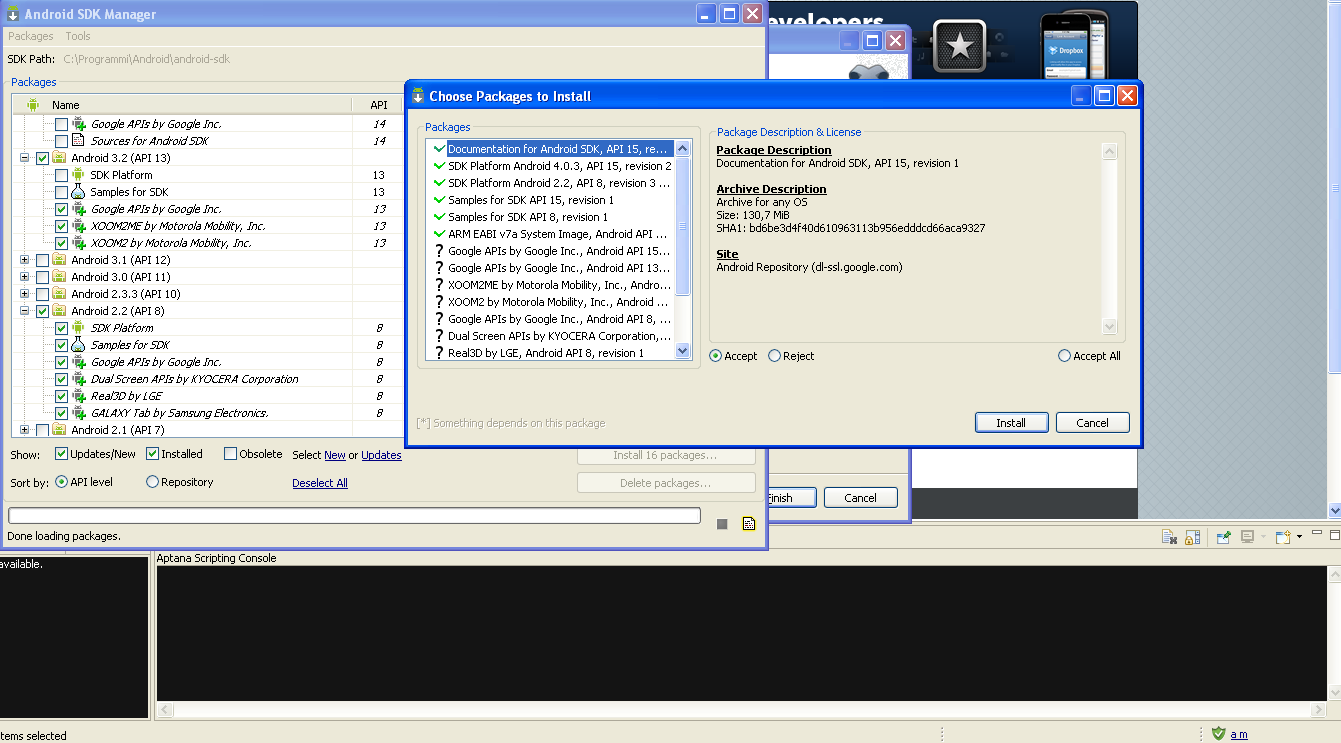Check SDK Platform API 13 checkbox
Image resolution: width=1341 pixels, height=743 pixels.
62,175
